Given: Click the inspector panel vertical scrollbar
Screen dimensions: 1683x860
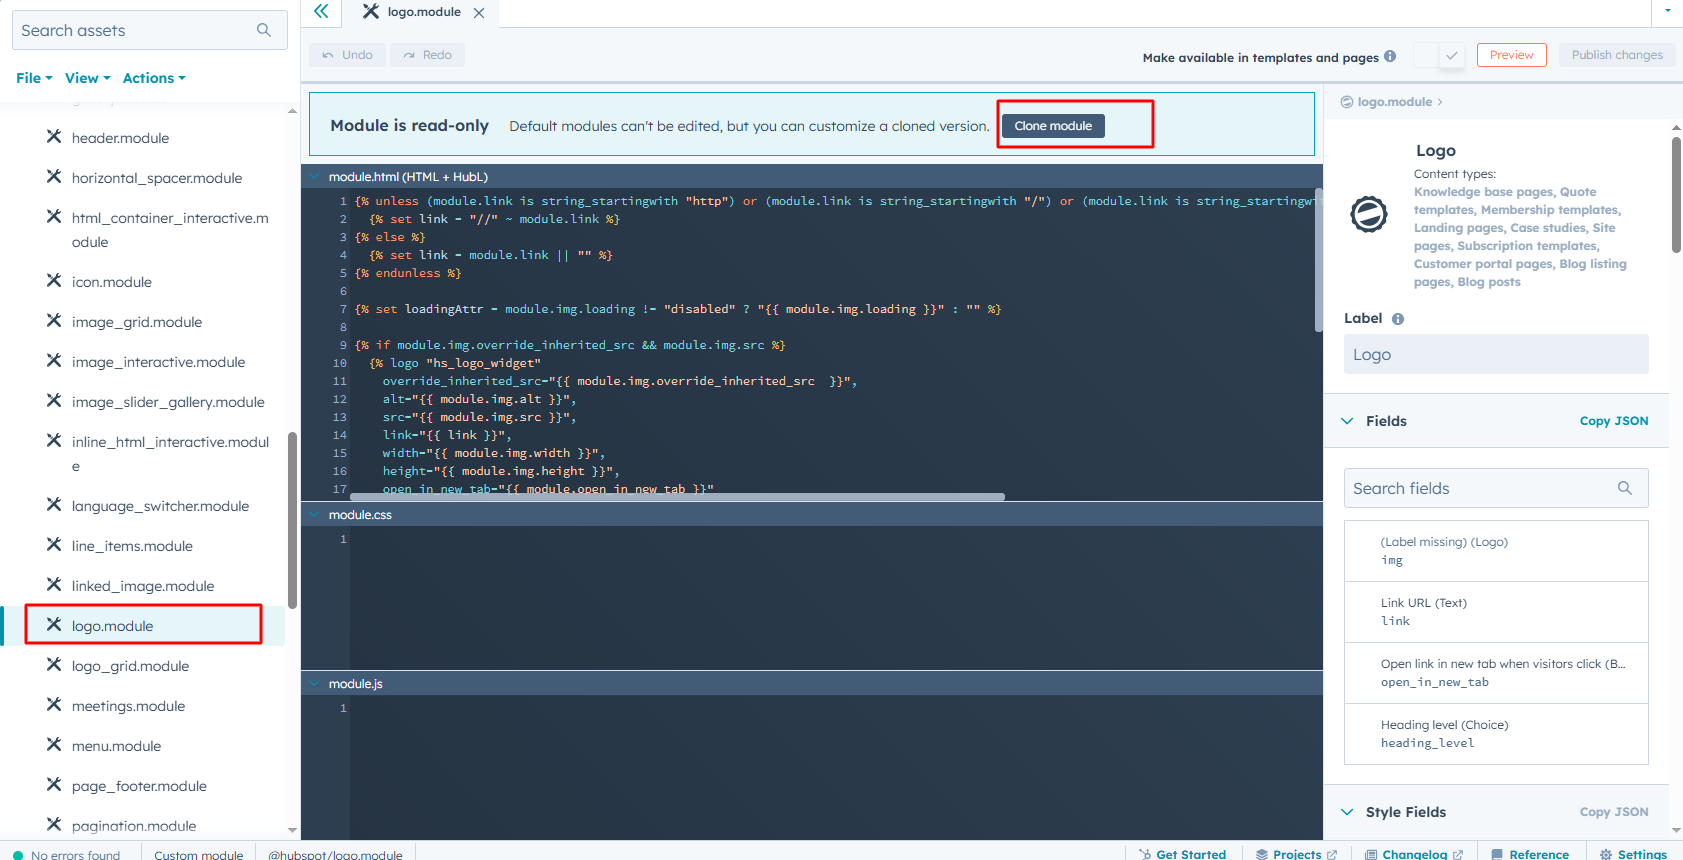Looking at the screenshot, I should [1676, 195].
